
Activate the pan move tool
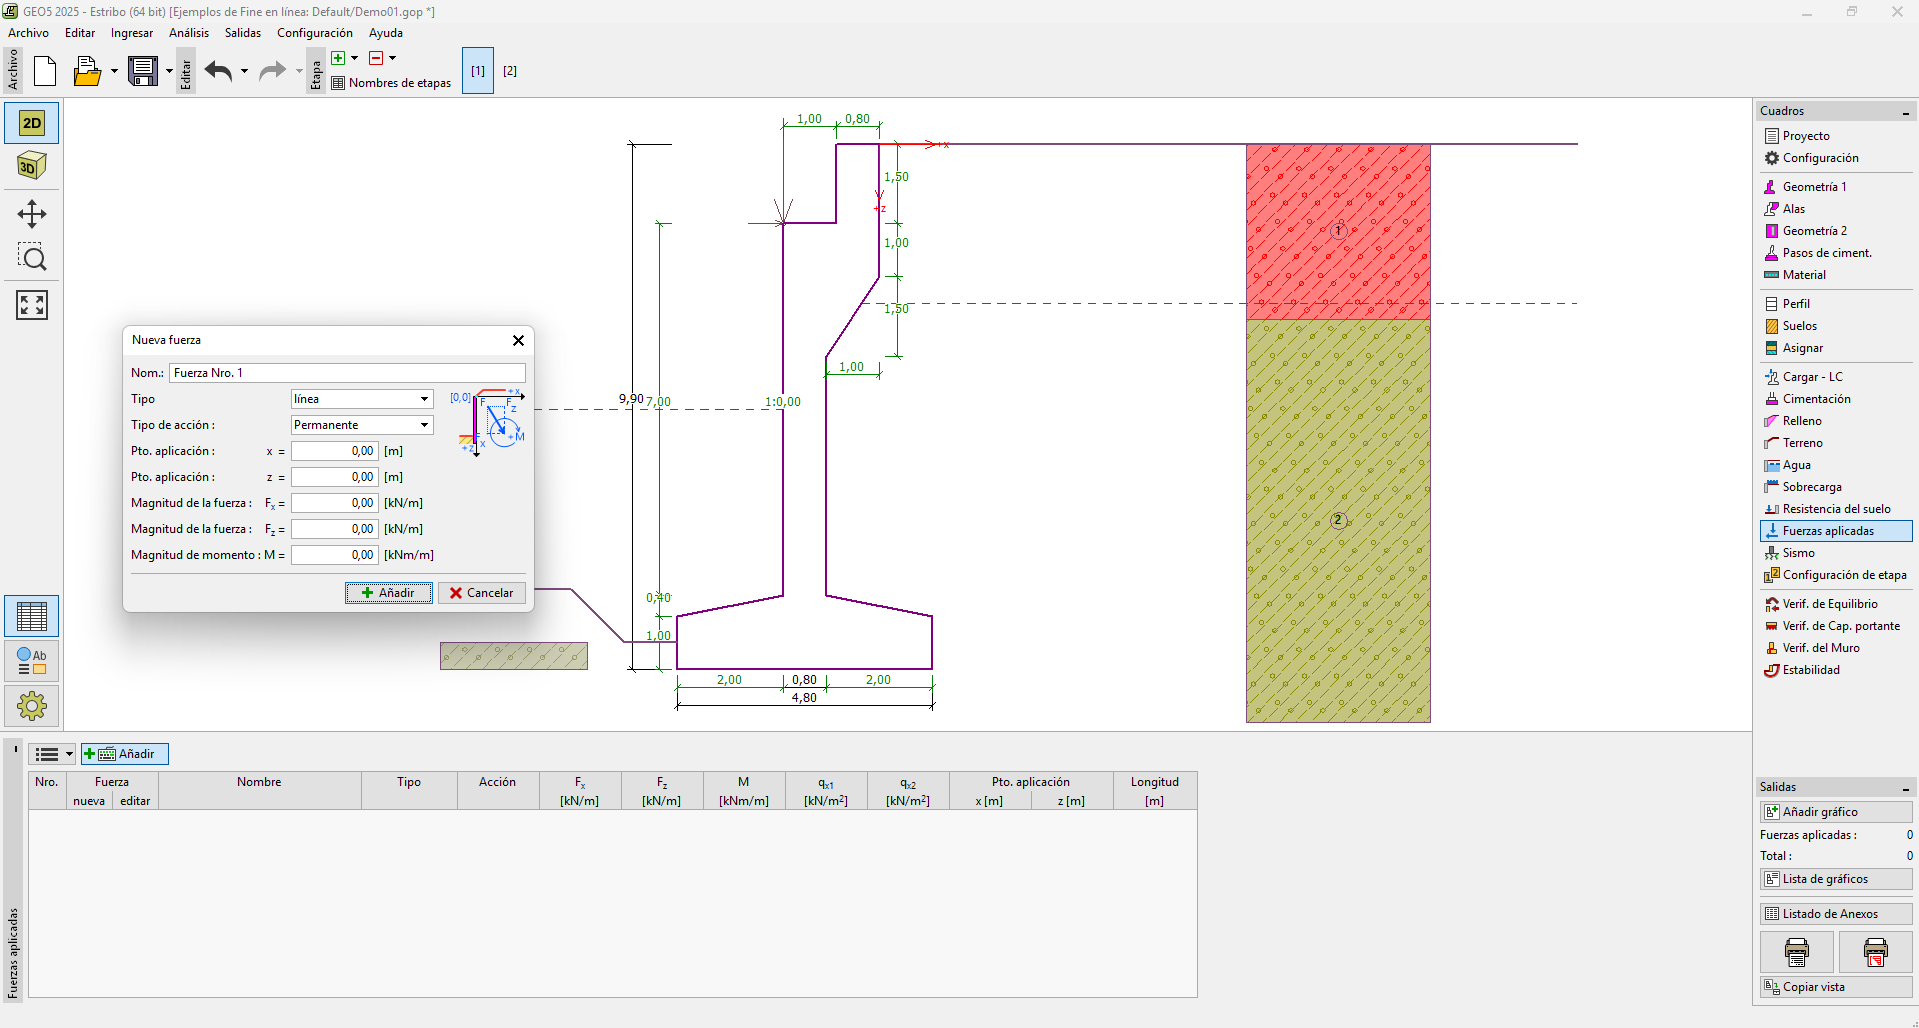pyautogui.click(x=32, y=214)
